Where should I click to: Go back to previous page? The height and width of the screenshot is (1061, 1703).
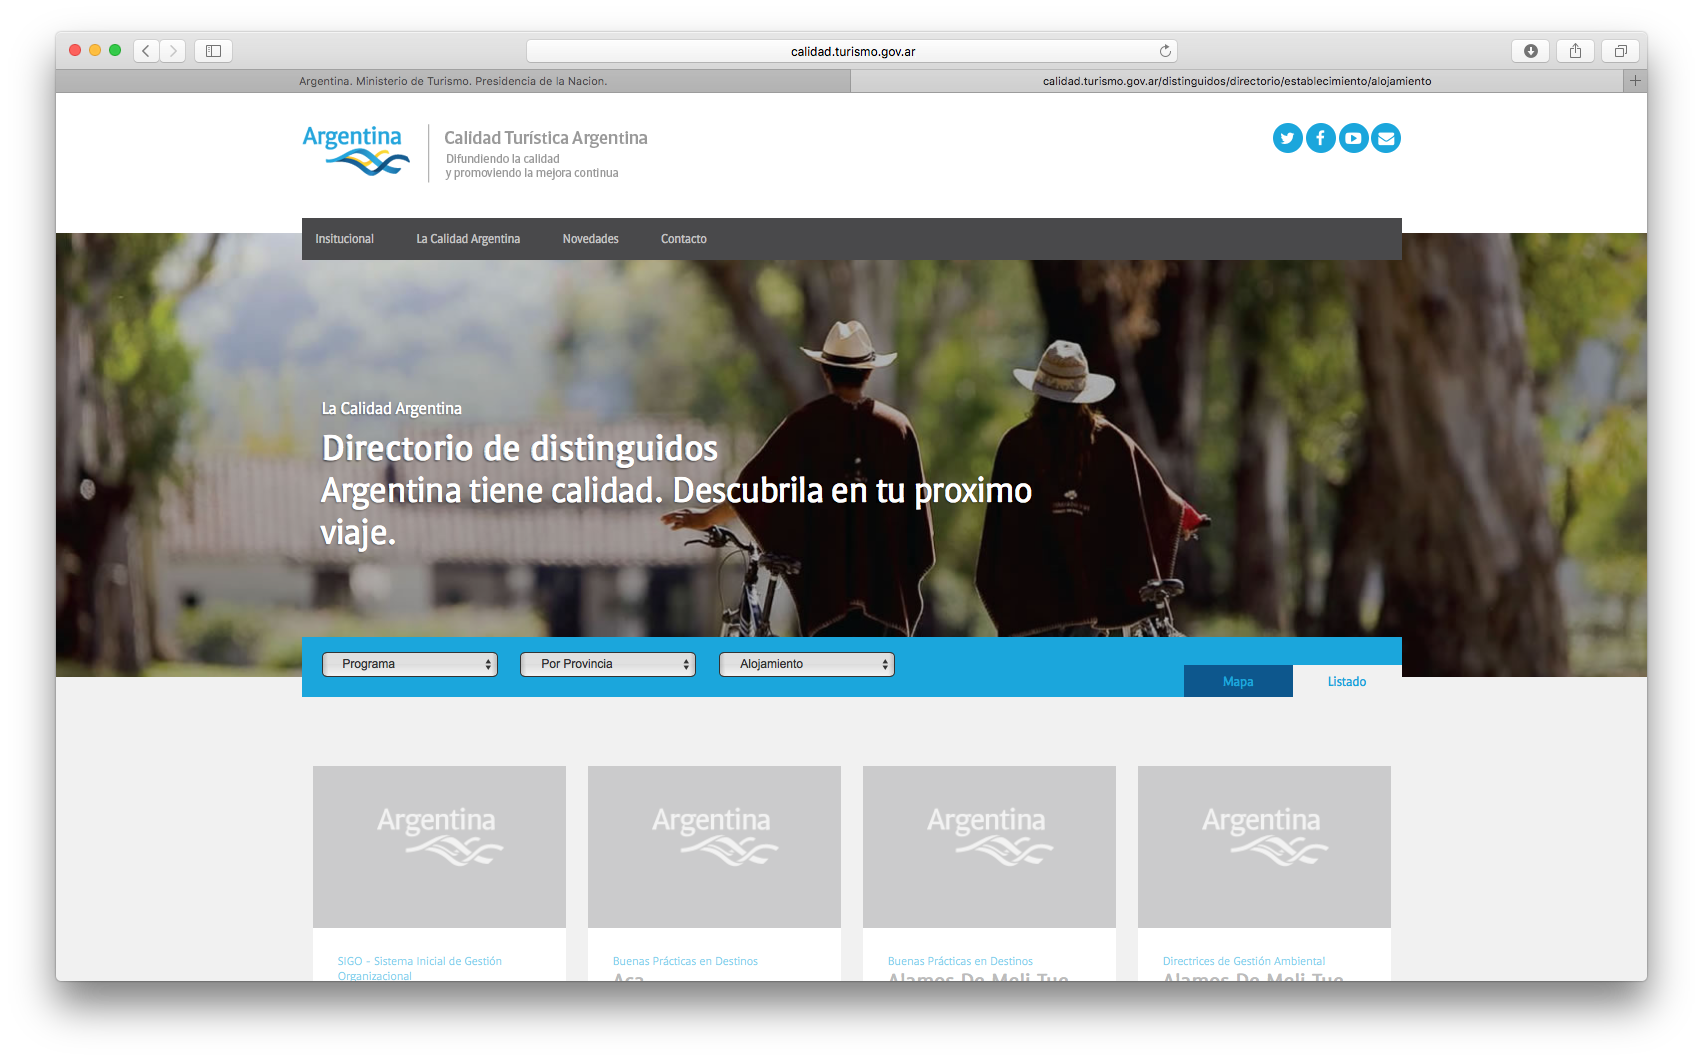click(x=146, y=51)
